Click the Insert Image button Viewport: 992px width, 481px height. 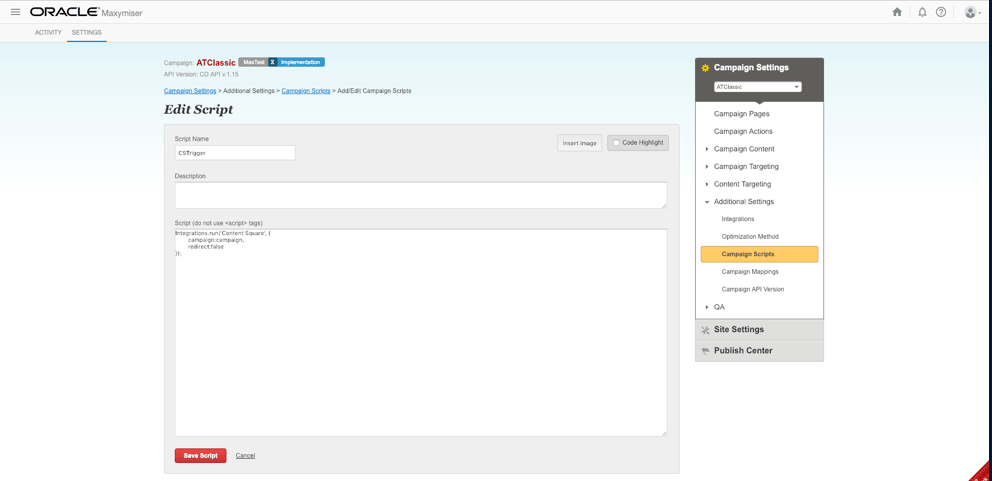coord(580,143)
